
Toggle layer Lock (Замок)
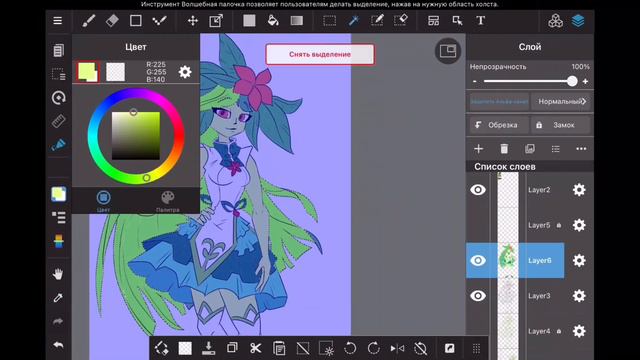coord(560,125)
